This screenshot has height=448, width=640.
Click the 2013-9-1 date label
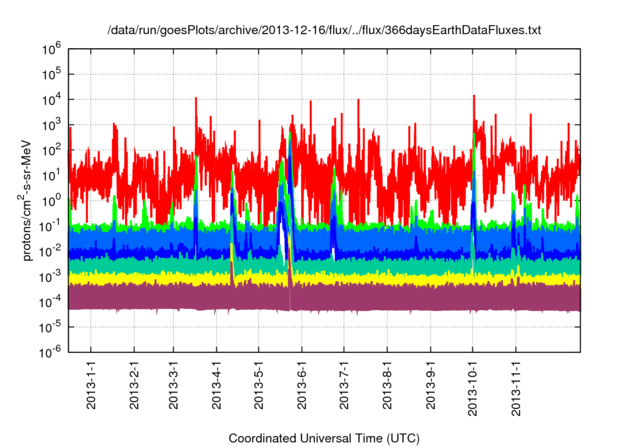click(430, 385)
